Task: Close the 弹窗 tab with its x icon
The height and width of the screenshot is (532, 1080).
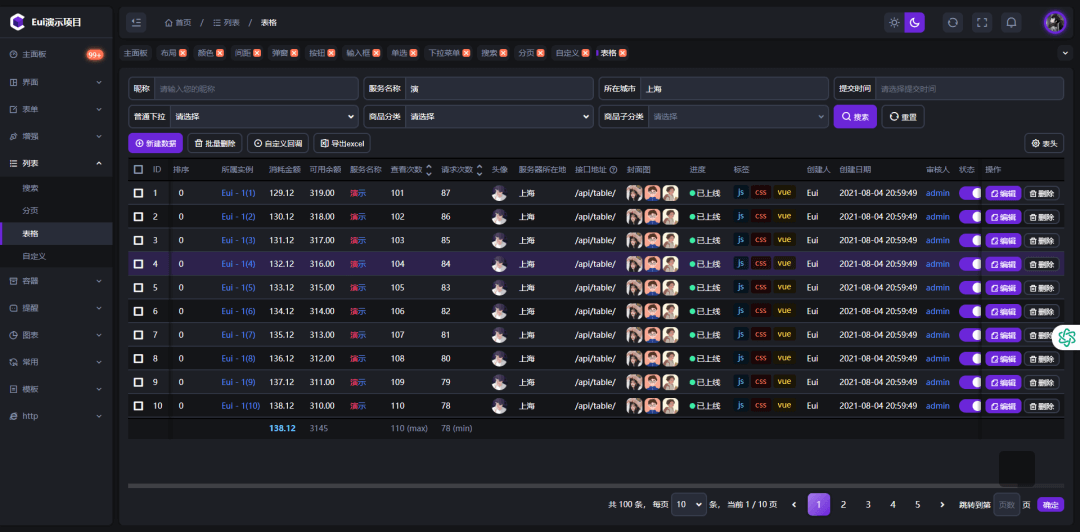Action: [294, 53]
